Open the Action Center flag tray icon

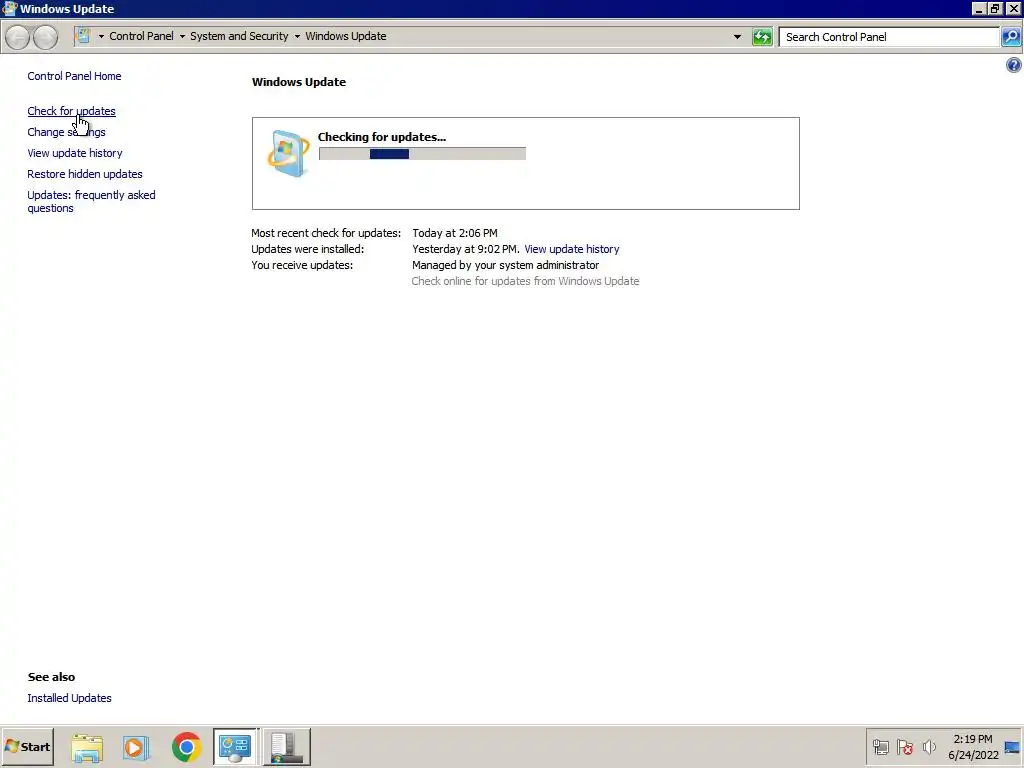(905, 747)
